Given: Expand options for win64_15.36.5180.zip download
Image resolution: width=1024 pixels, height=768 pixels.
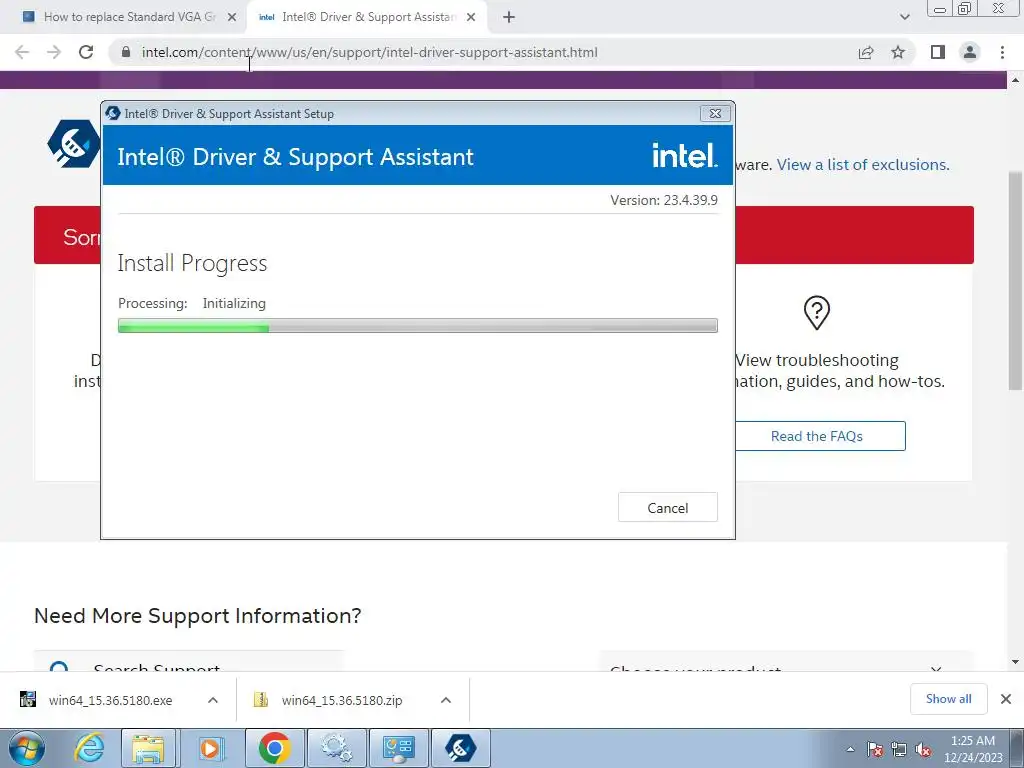Looking at the screenshot, I should pyautogui.click(x=446, y=700).
